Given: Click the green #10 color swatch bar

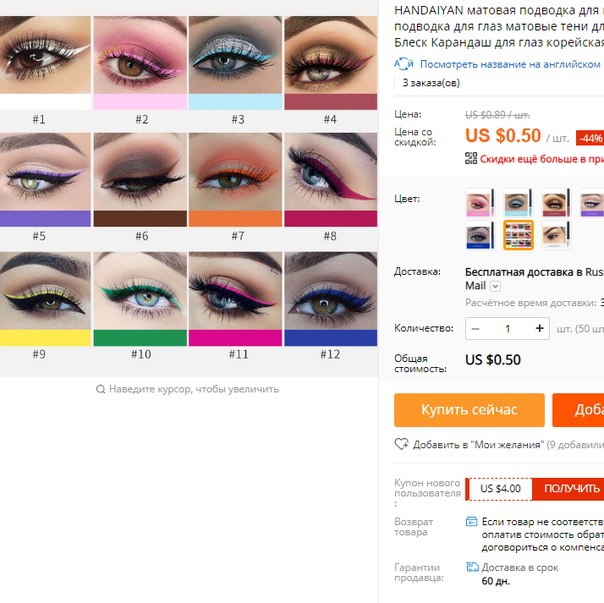Looking at the screenshot, I should click(x=140, y=338).
